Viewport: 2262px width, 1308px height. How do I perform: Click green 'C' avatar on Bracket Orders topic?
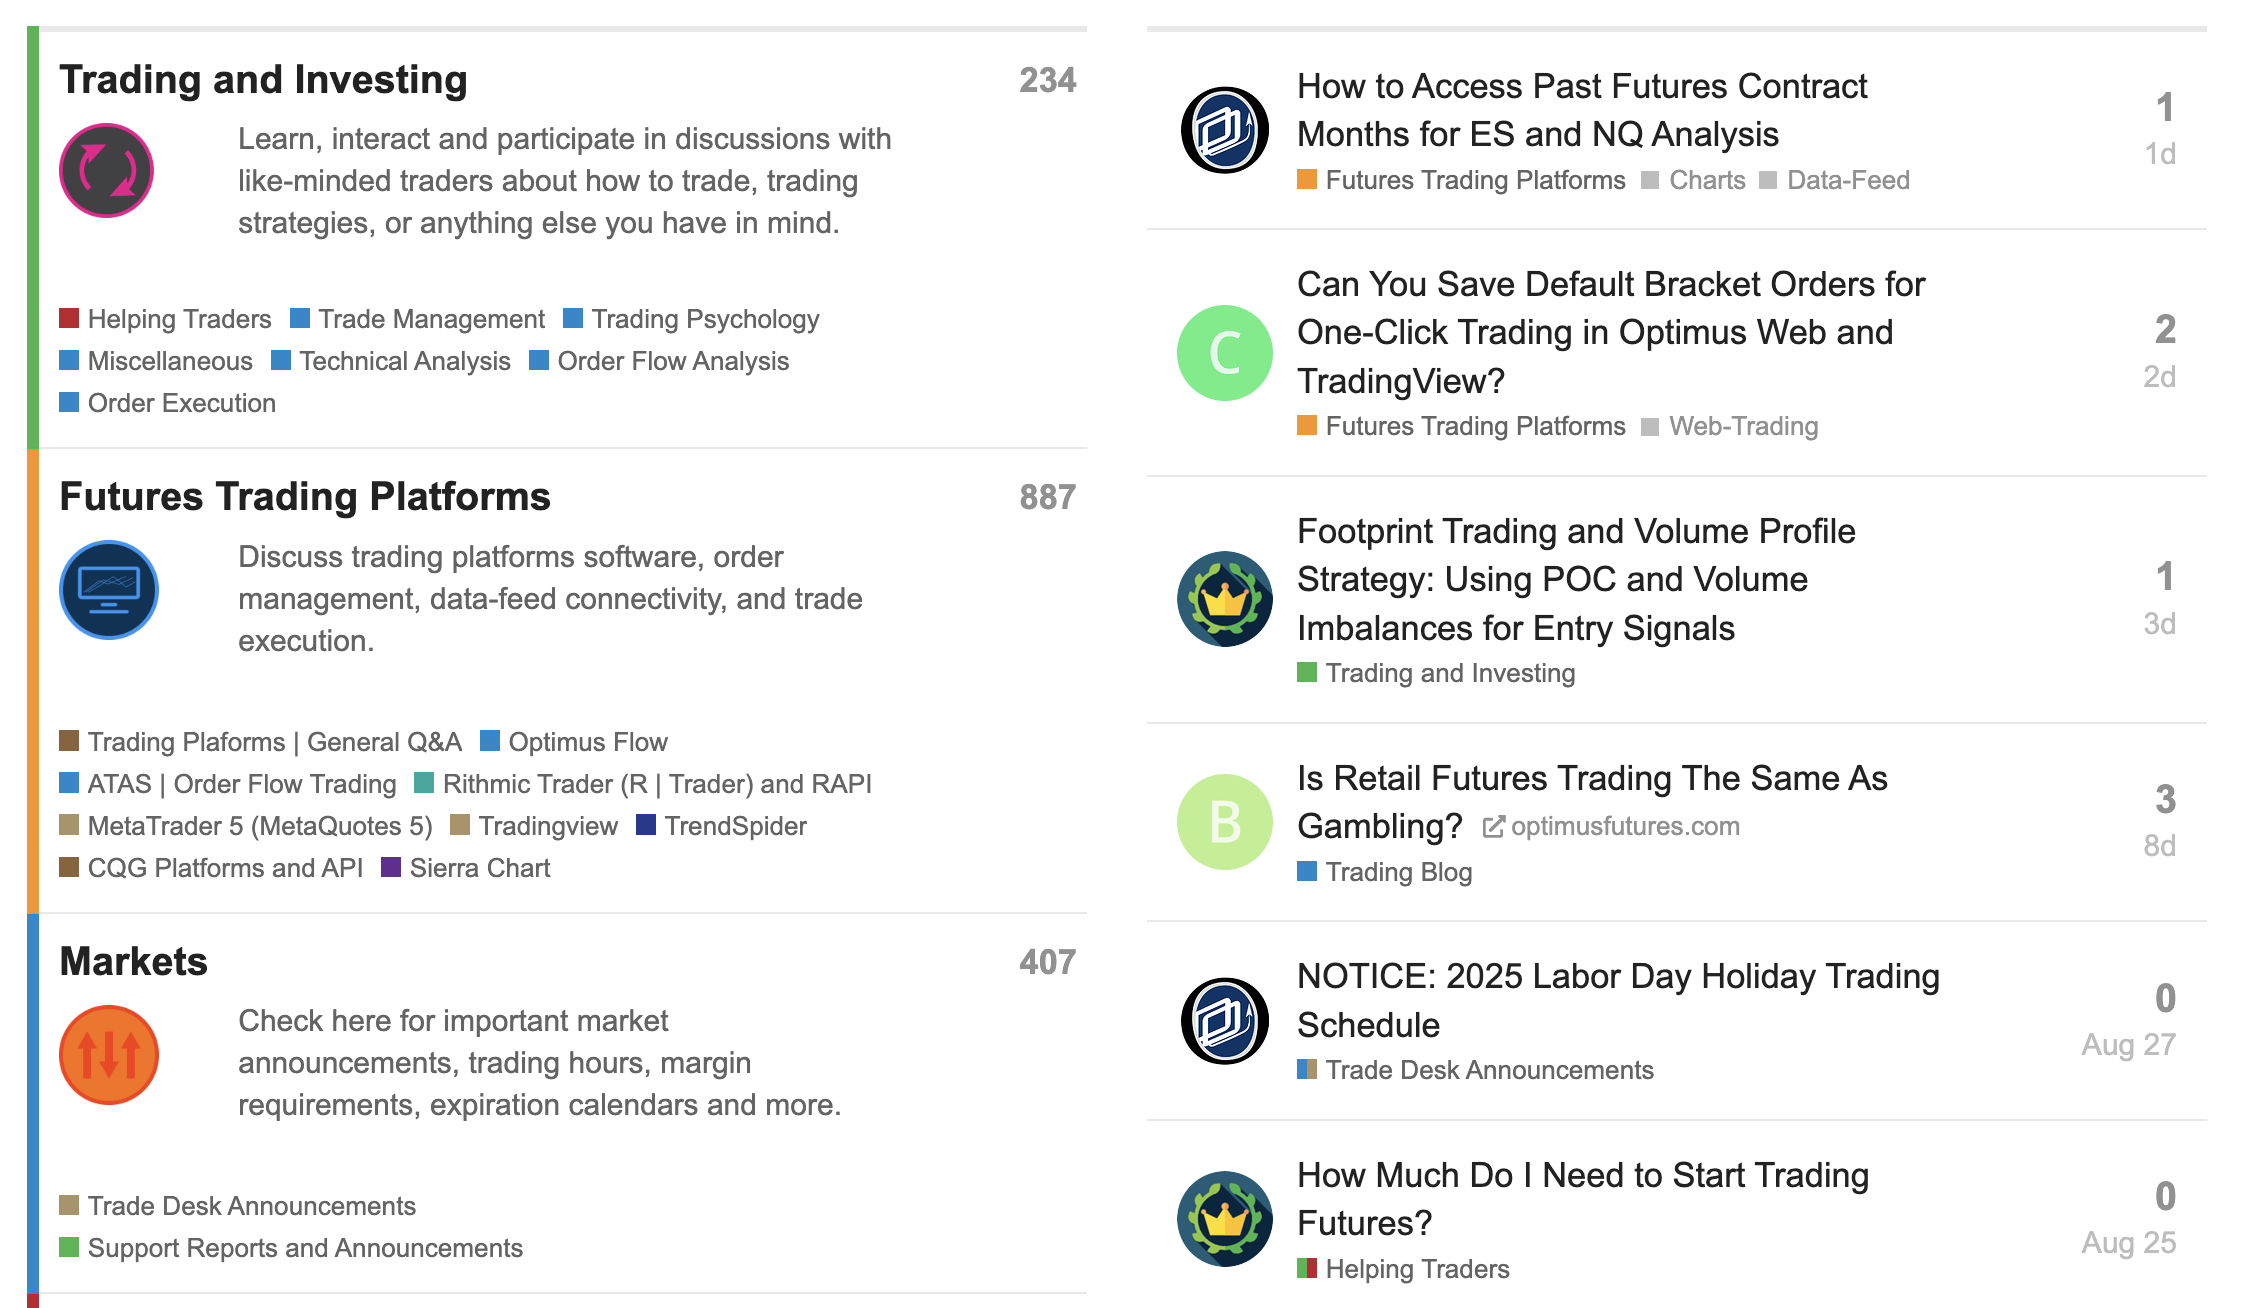[x=1225, y=353]
